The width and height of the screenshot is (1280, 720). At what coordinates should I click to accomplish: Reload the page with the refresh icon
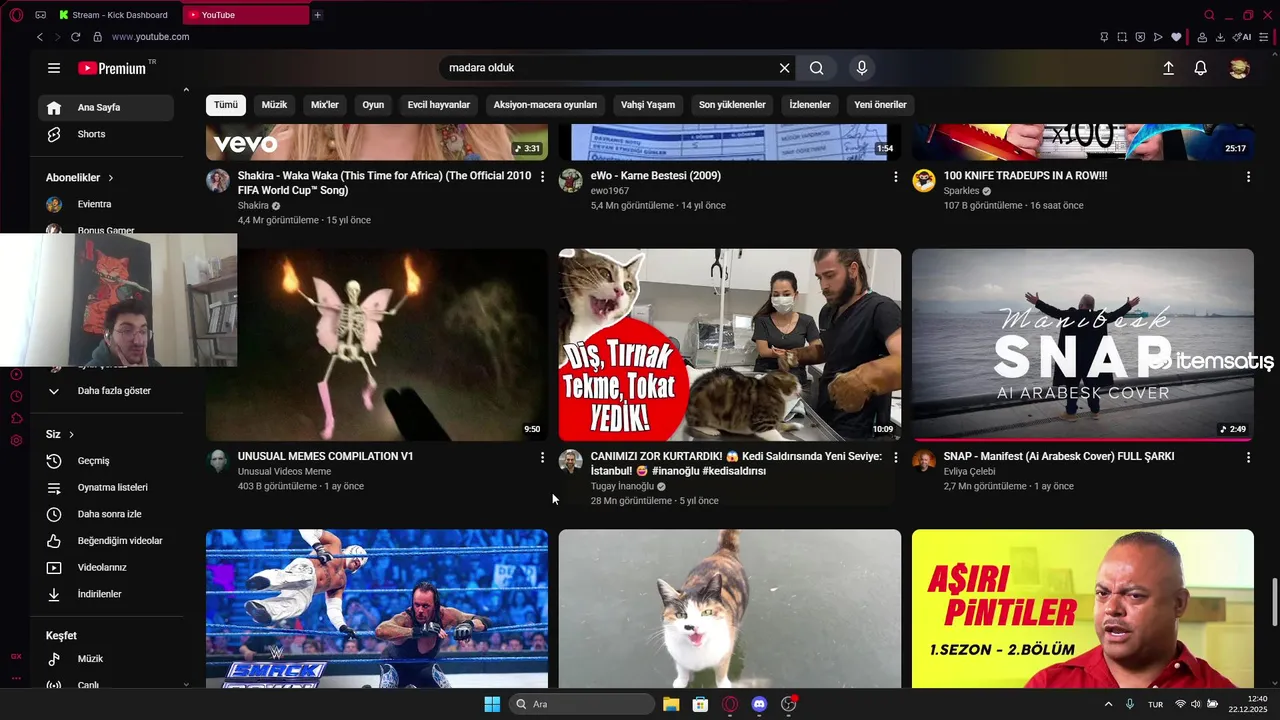pyautogui.click(x=75, y=37)
